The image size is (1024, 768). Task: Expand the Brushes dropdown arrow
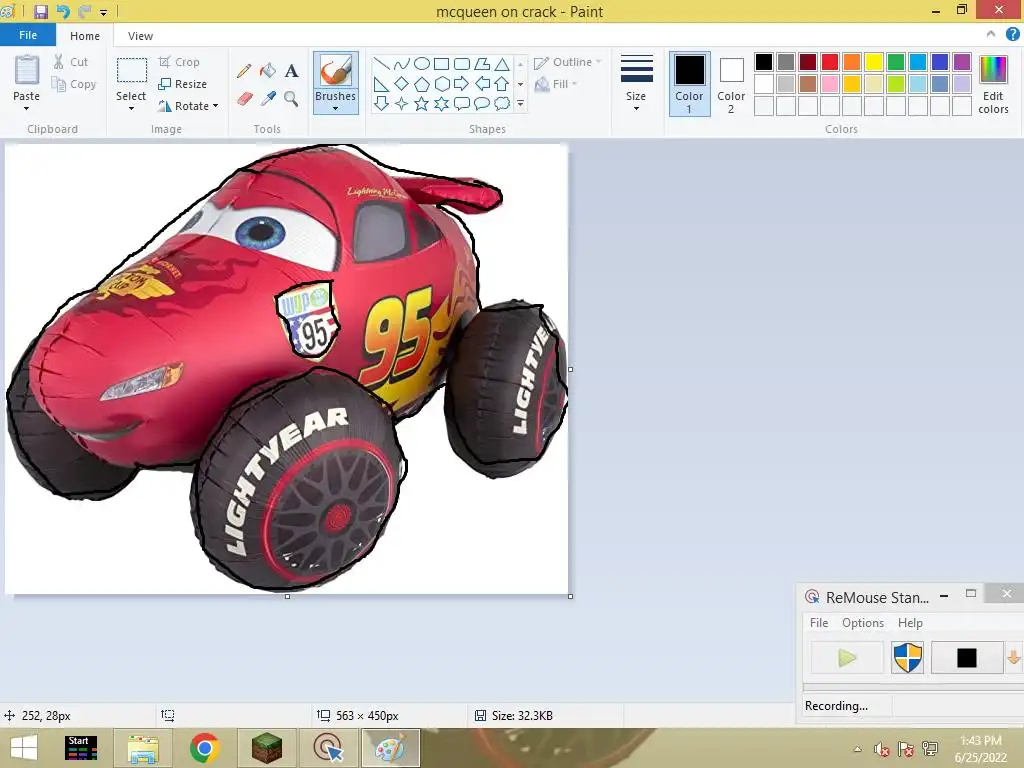[336, 108]
